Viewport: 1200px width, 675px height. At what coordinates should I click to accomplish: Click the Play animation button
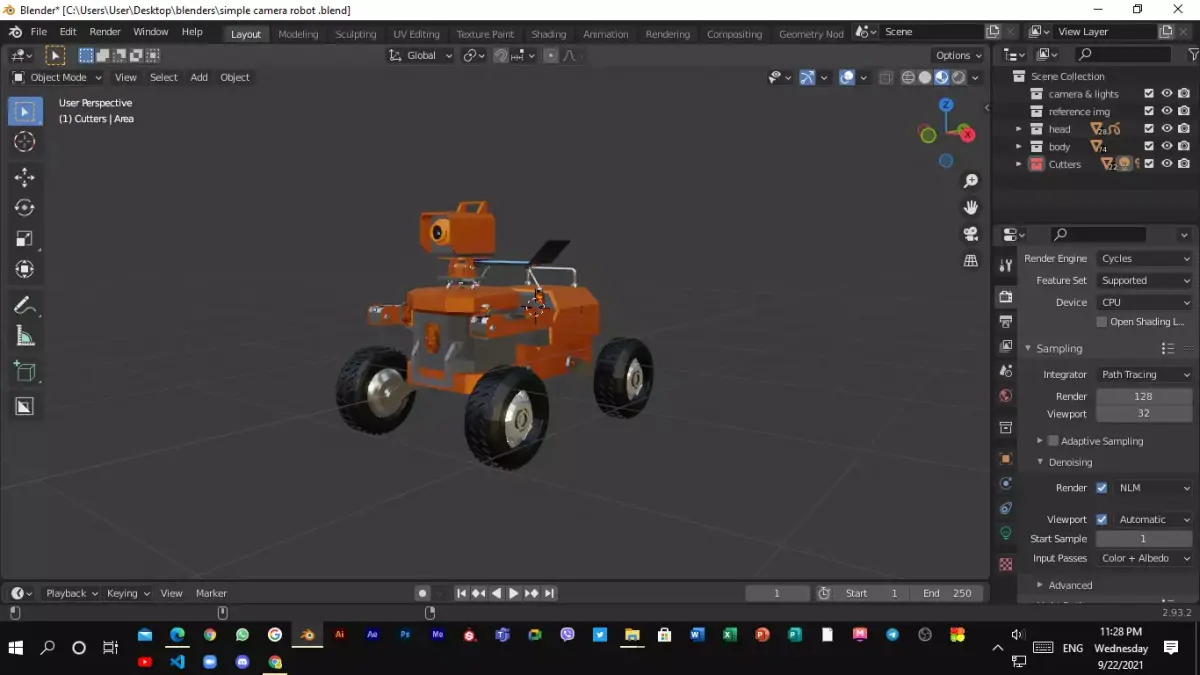tap(514, 593)
